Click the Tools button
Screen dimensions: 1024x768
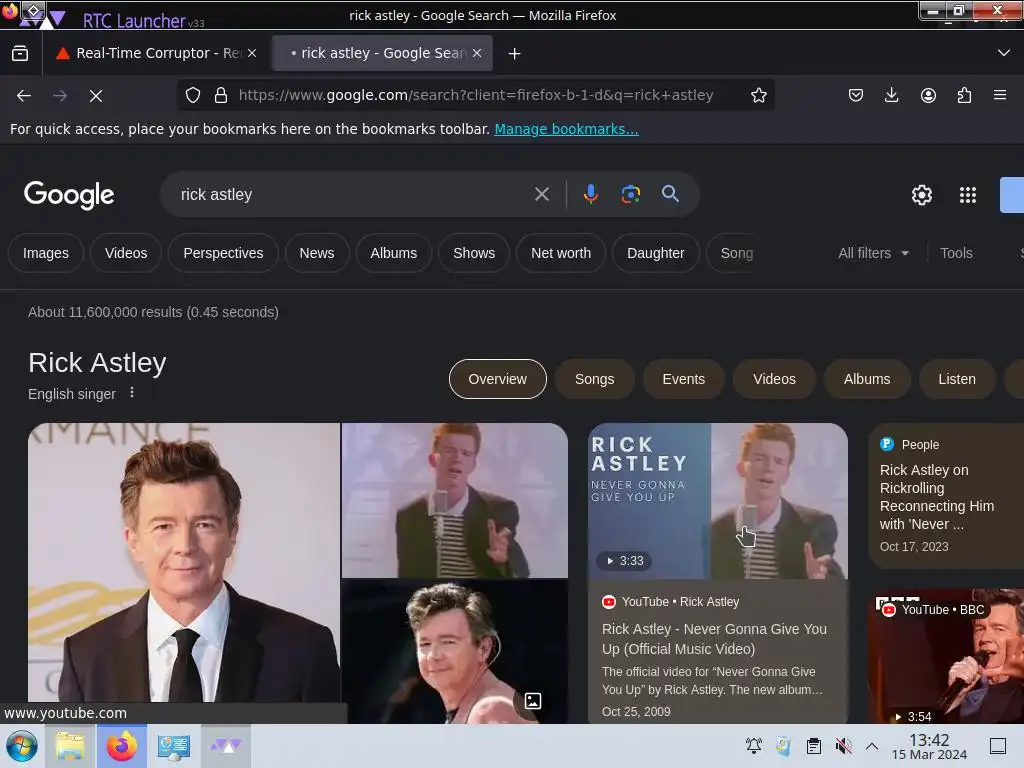(956, 253)
